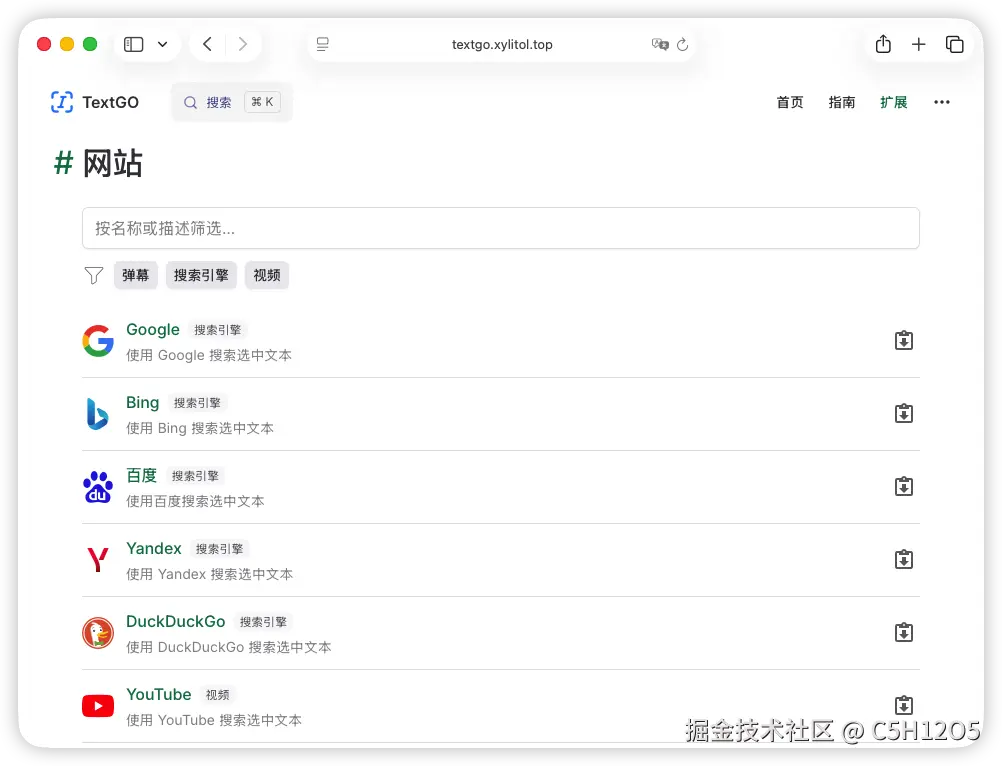This screenshot has height=766, width=1002.
Task: Click the Baidu paw logo
Action: (97, 487)
